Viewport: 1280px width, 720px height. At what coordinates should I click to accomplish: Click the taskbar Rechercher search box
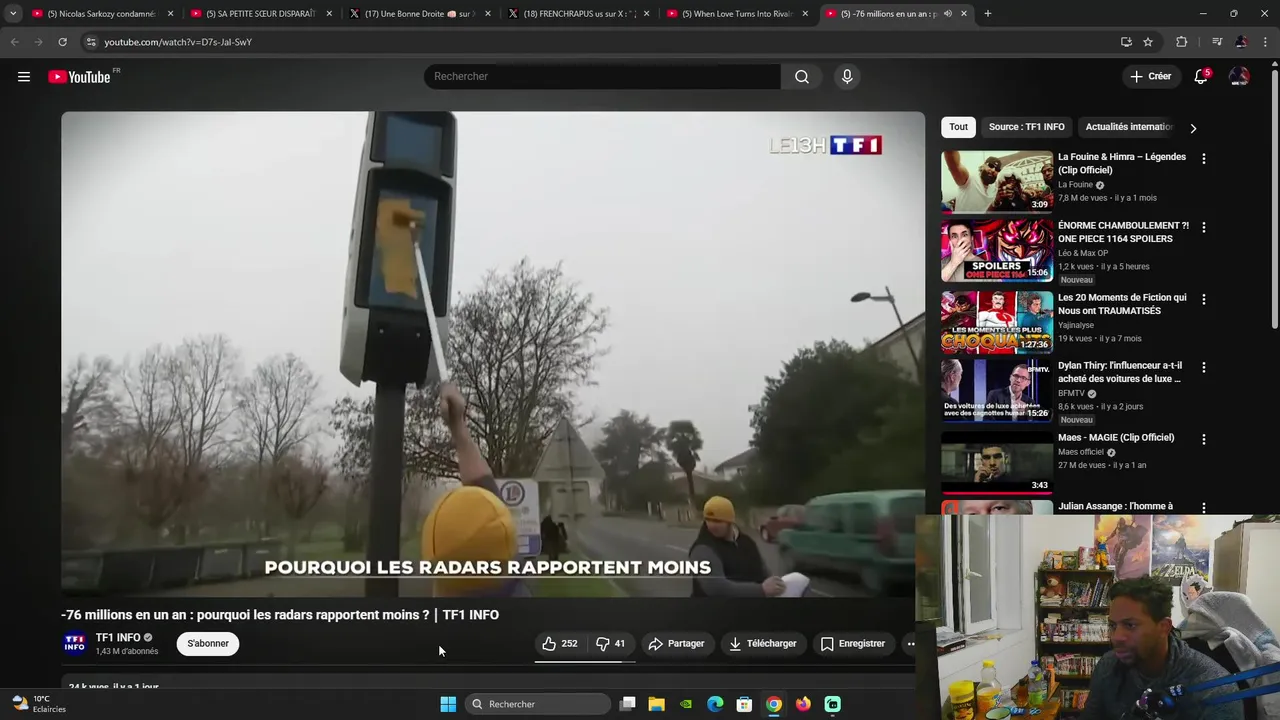click(539, 704)
